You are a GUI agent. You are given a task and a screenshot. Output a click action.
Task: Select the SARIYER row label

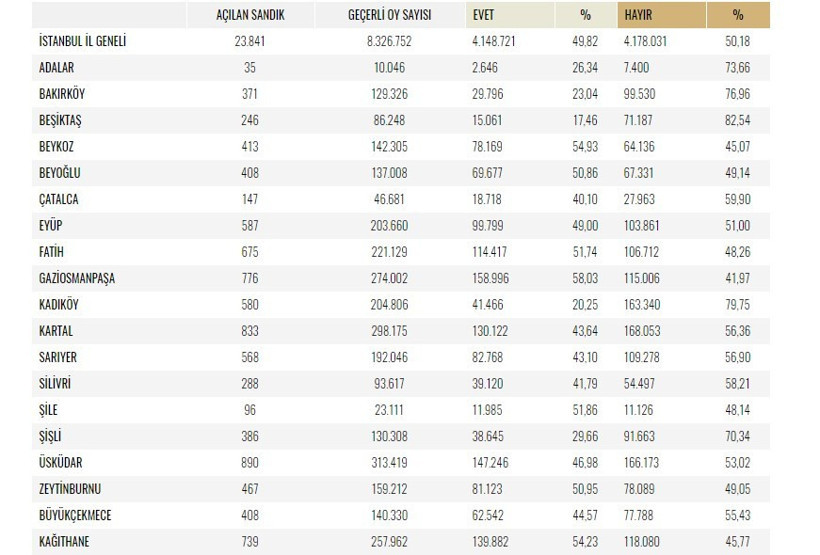click(x=57, y=357)
